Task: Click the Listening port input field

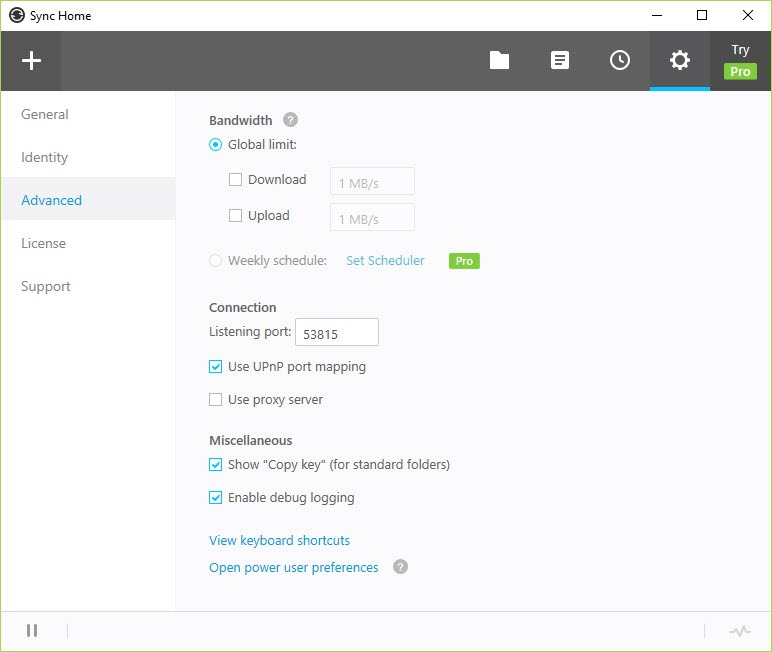Action: (336, 332)
